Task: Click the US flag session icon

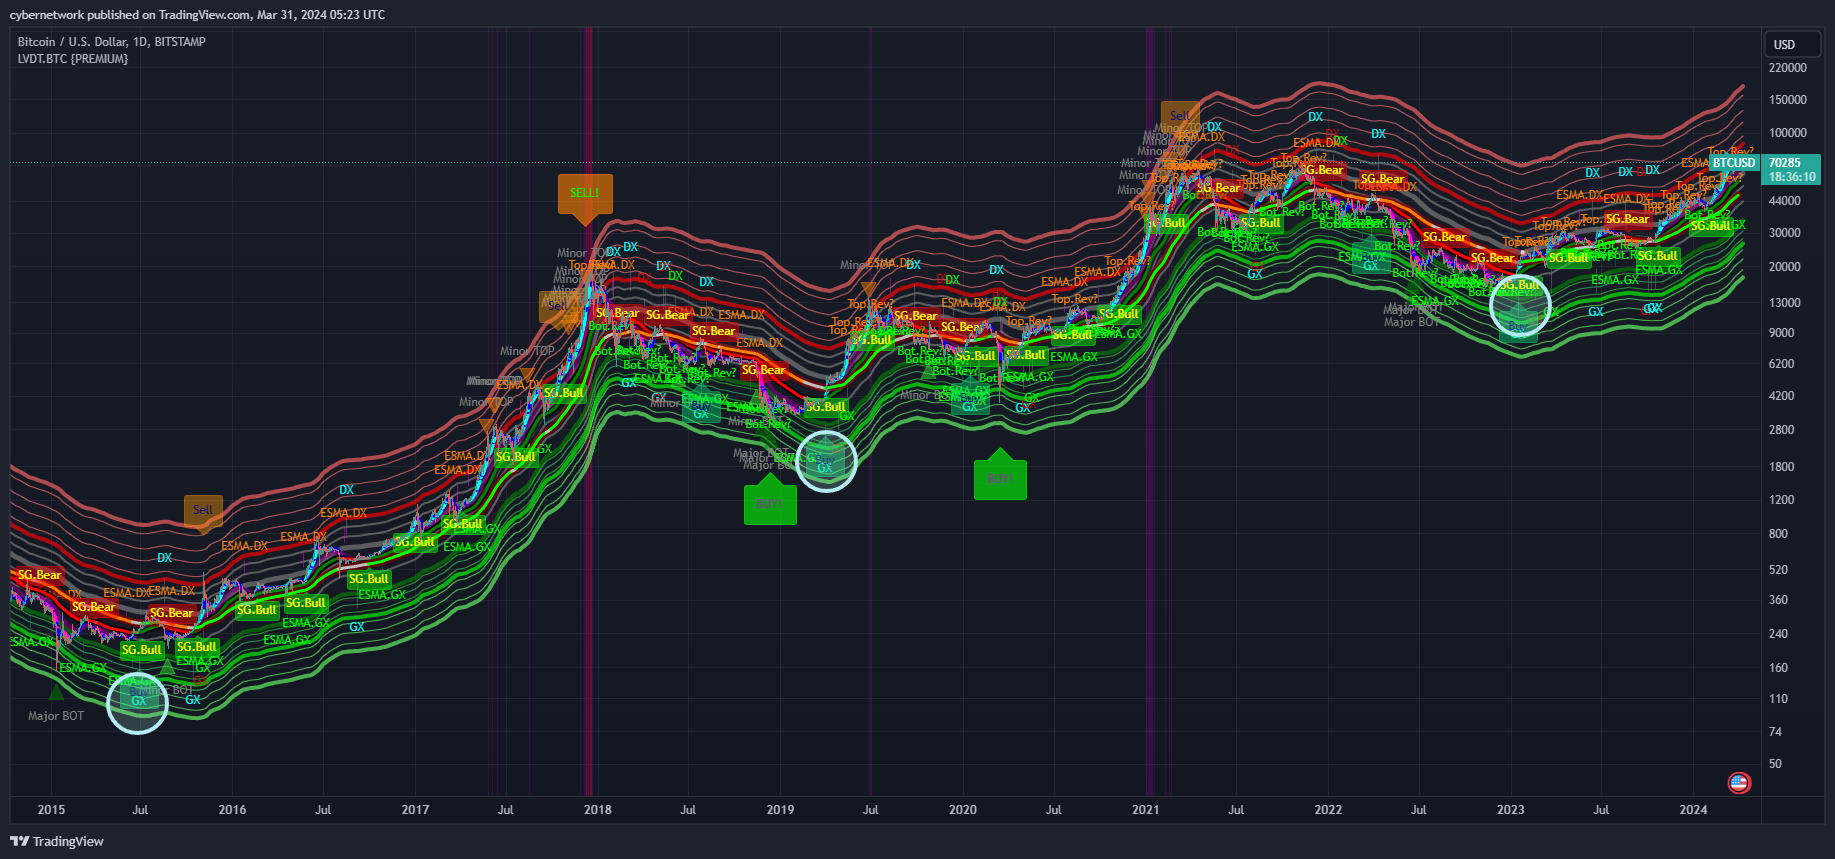Action: pos(1739,783)
